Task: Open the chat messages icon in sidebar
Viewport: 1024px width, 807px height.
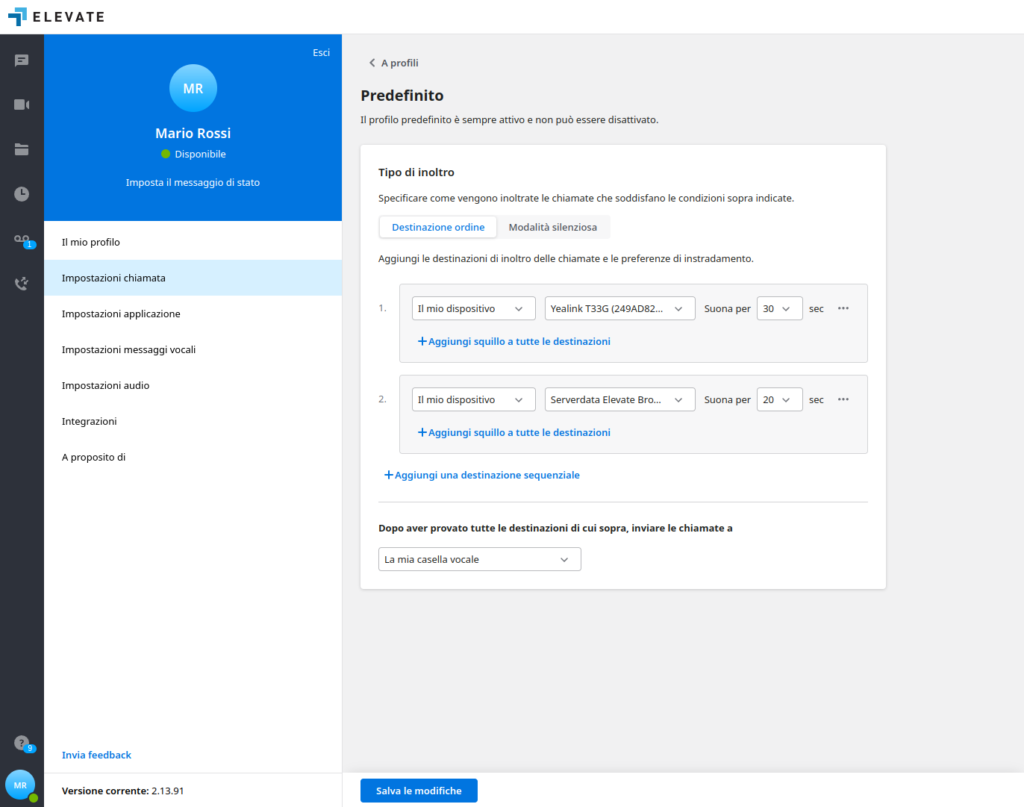Action: [x=21, y=61]
